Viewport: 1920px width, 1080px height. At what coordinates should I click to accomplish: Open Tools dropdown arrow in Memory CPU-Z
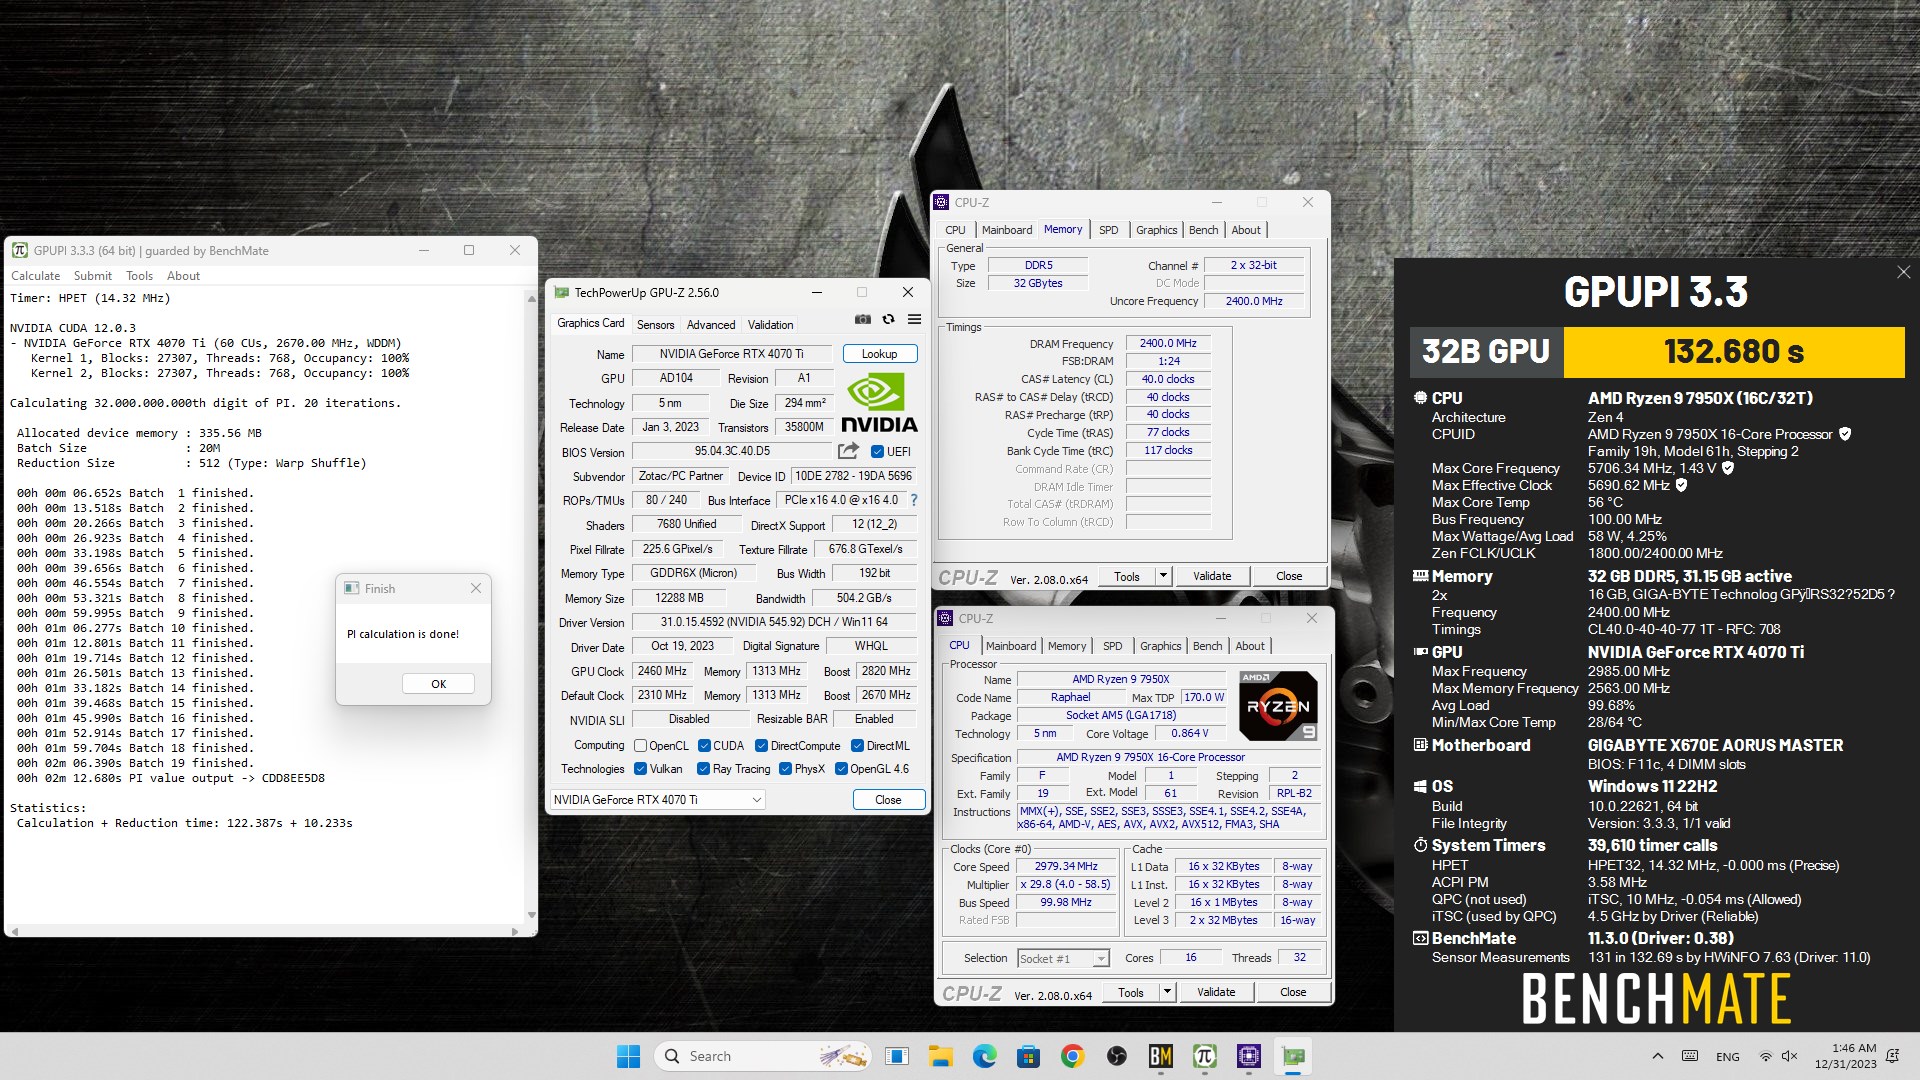pos(1163,576)
